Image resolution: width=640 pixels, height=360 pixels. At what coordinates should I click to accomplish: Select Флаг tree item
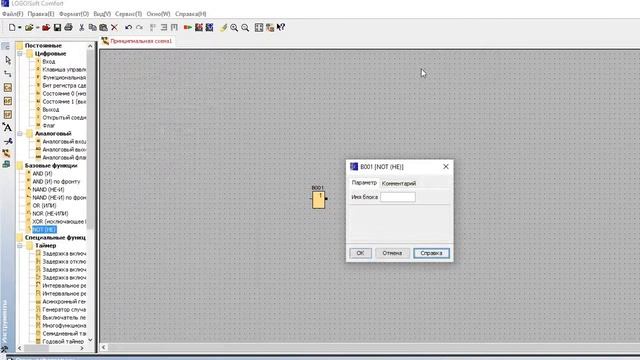pos(49,125)
